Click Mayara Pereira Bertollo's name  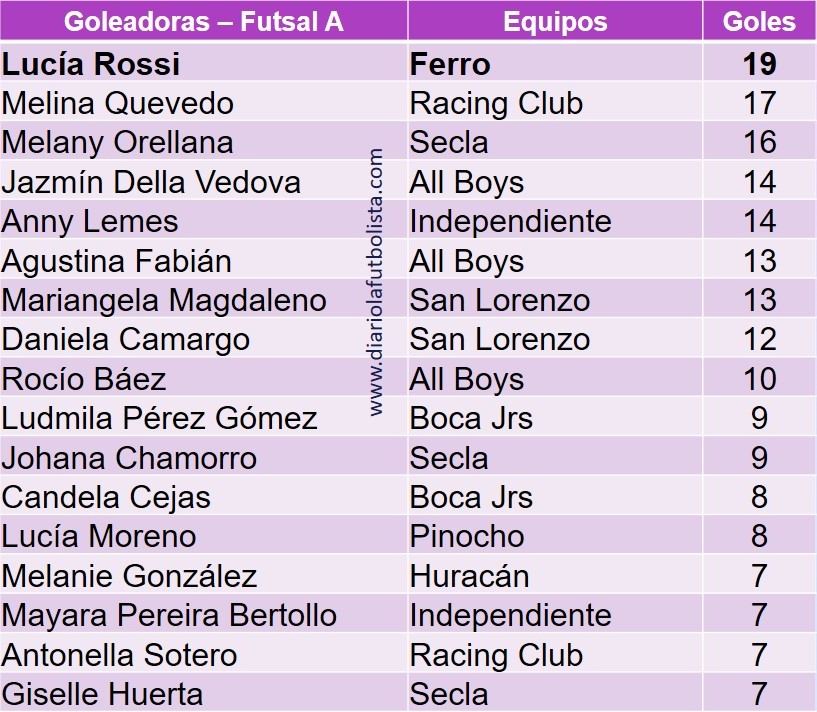coord(169,615)
